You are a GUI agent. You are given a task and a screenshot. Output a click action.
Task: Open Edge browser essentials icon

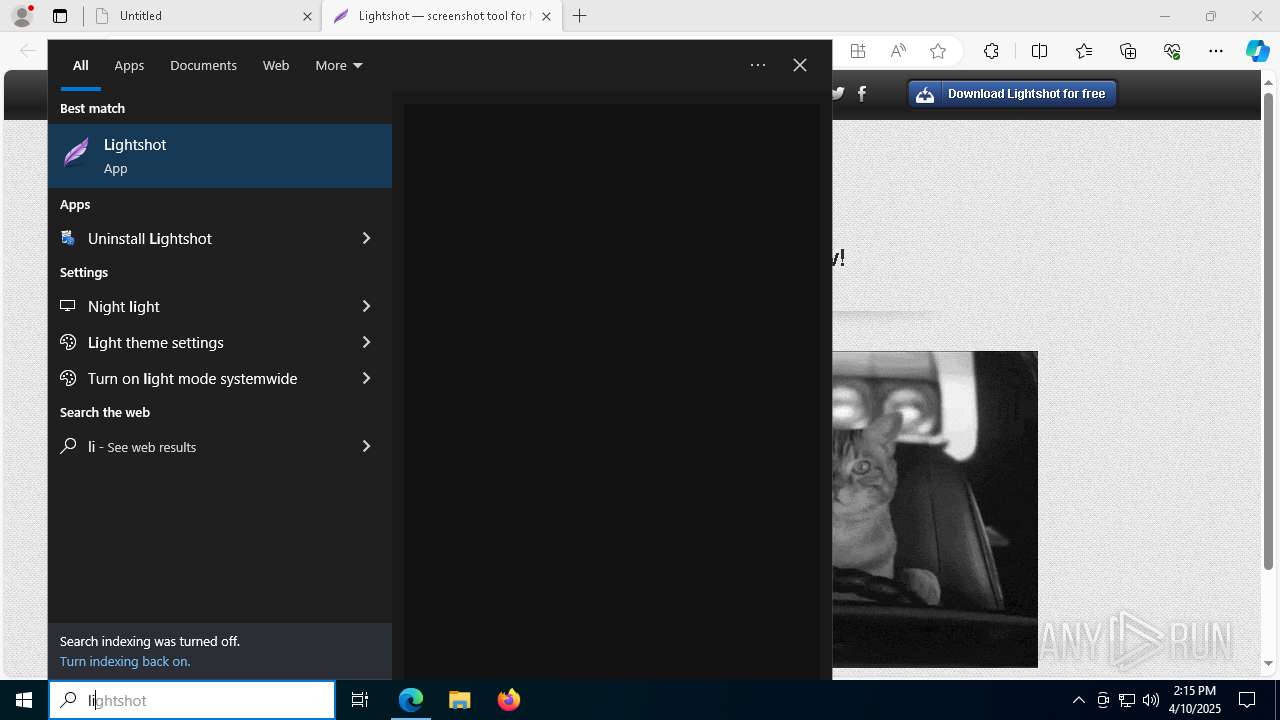(1172, 51)
